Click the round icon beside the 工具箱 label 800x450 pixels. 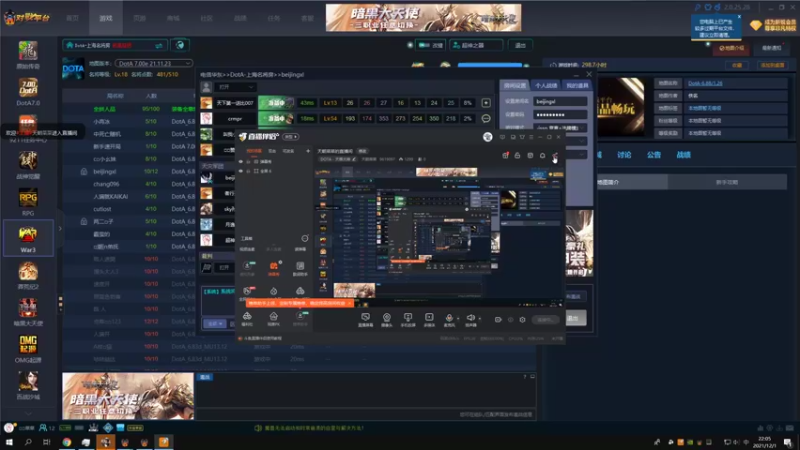305,238
